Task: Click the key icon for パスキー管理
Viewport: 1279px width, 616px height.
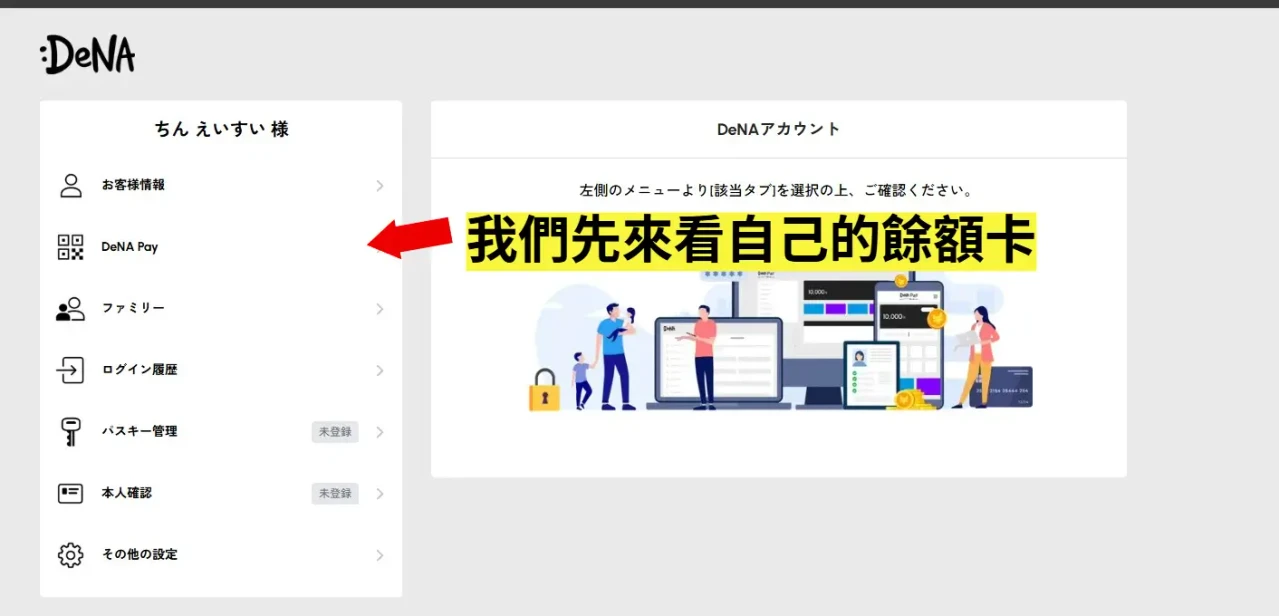Action: pos(70,432)
